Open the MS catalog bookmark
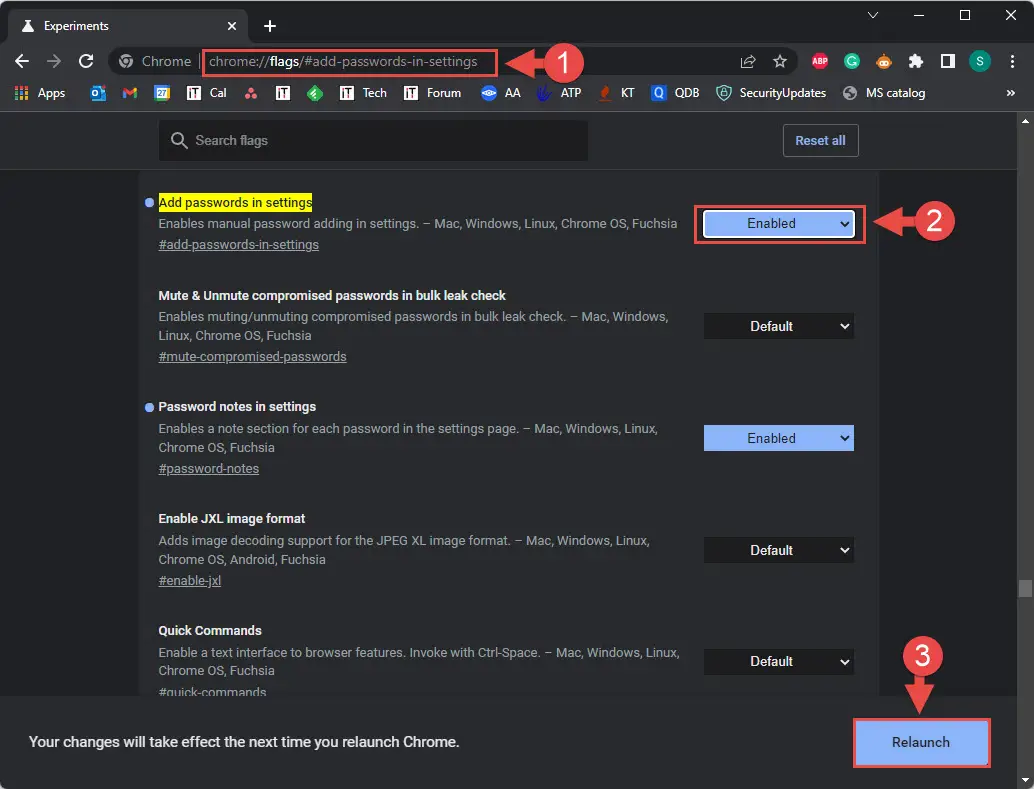 point(884,93)
